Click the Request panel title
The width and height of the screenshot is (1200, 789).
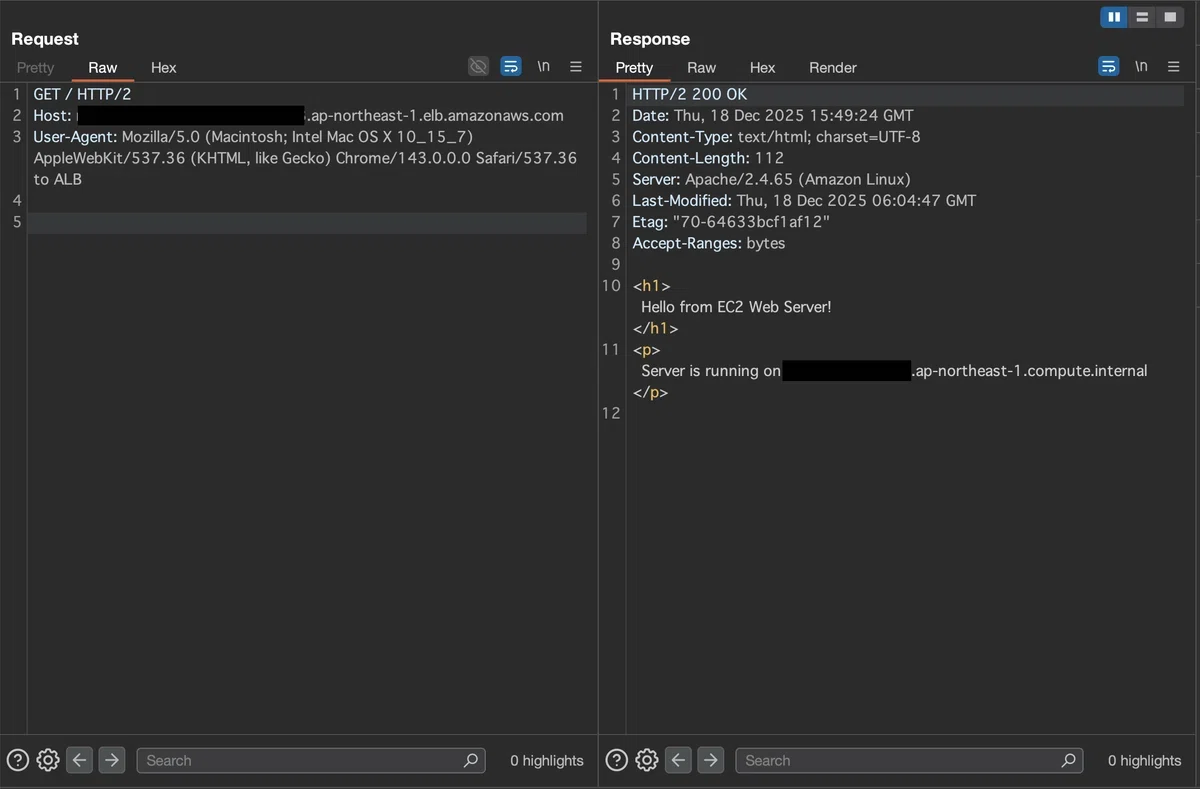[45, 39]
